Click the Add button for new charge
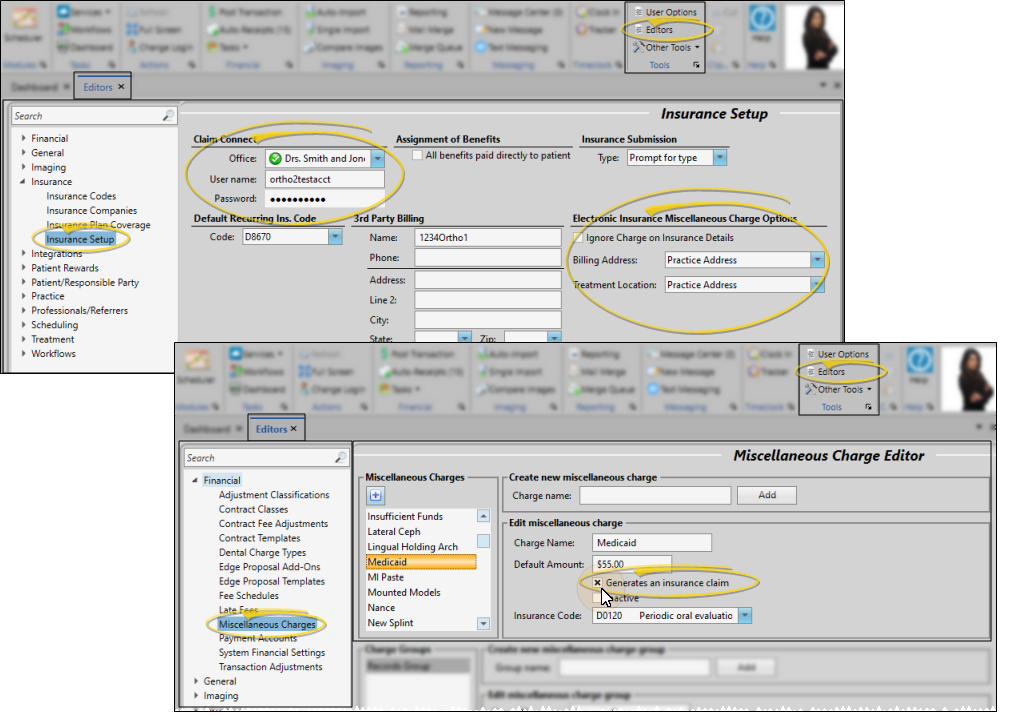This screenshot has width=1010, height=724. click(x=766, y=495)
